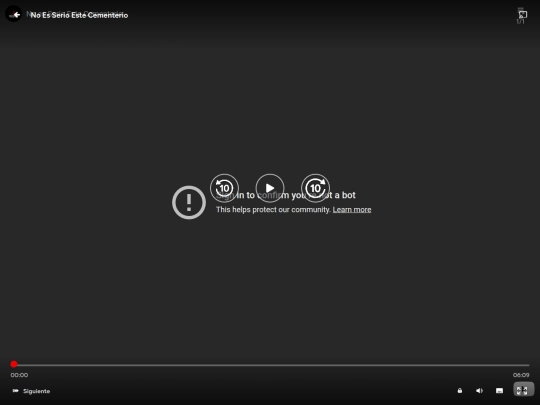The image size is (540, 405).
Task: Click the elapsed time 00:00
Action: (x=19, y=375)
